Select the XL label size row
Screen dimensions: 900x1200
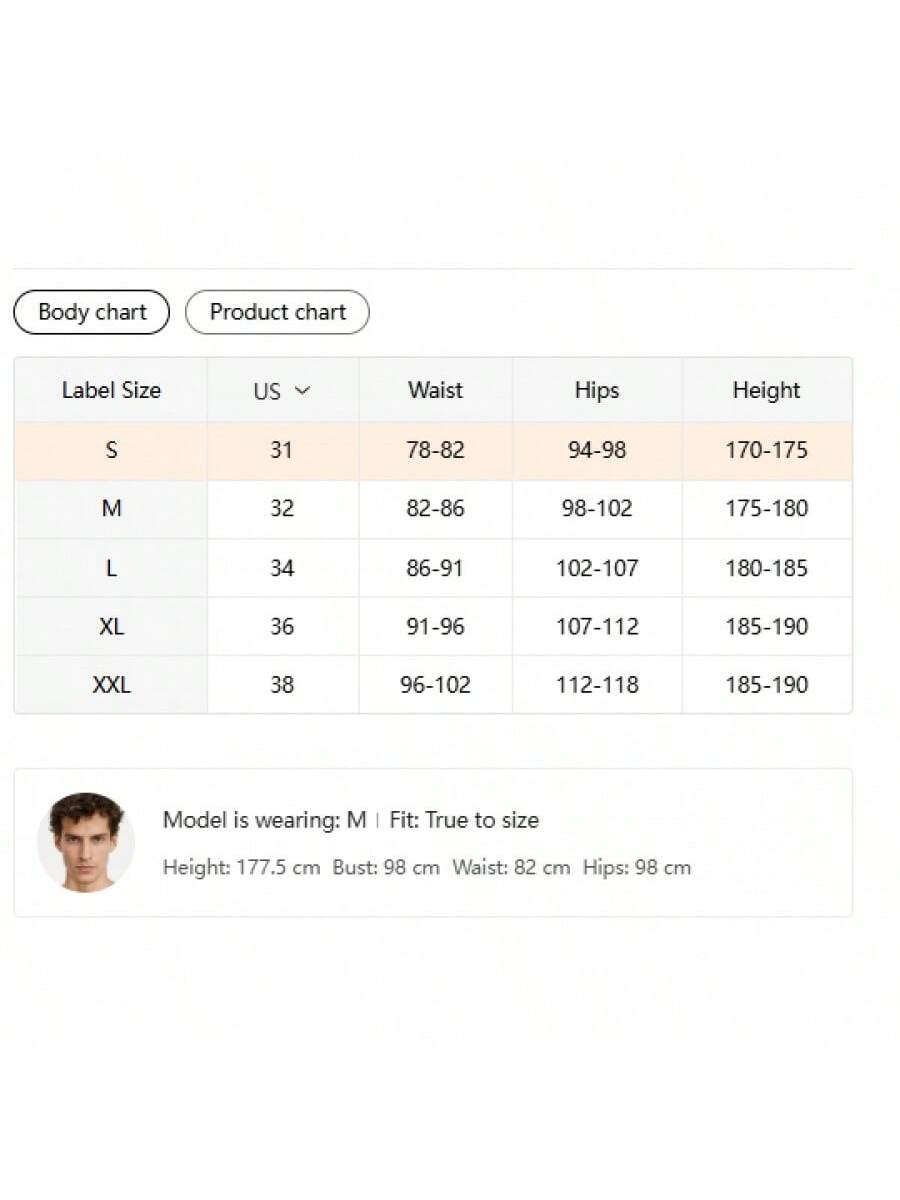tap(111, 627)
